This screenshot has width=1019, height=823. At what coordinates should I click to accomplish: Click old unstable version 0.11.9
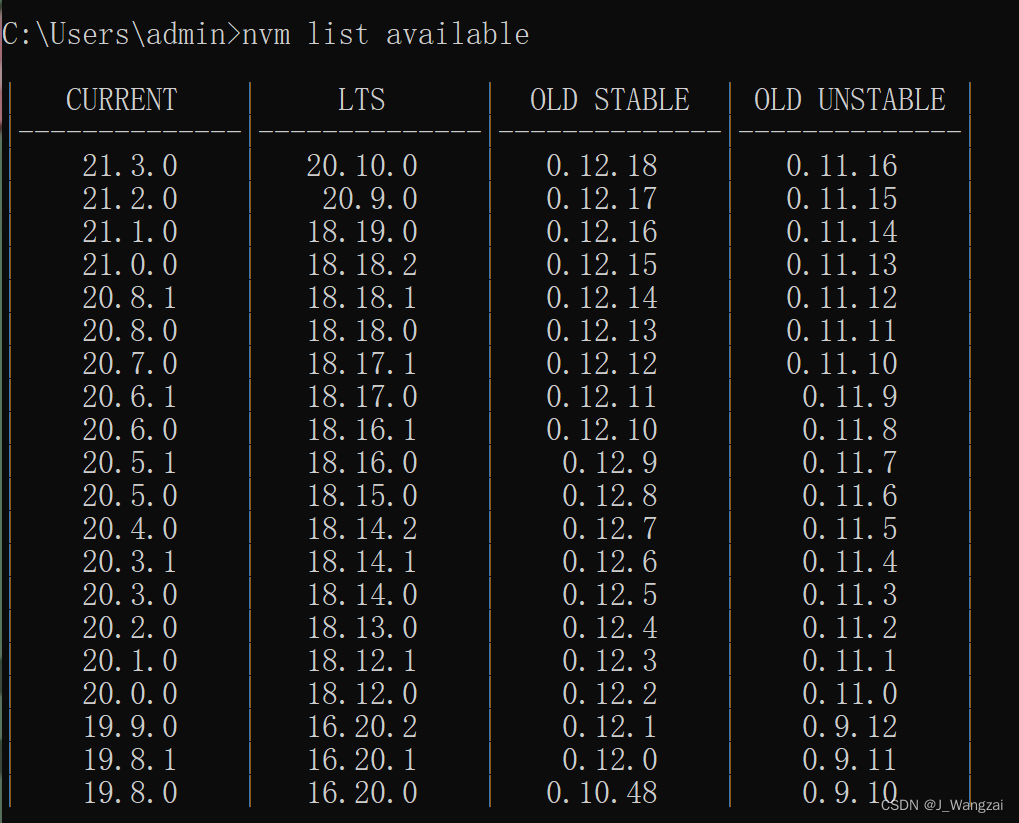(849, 397)
